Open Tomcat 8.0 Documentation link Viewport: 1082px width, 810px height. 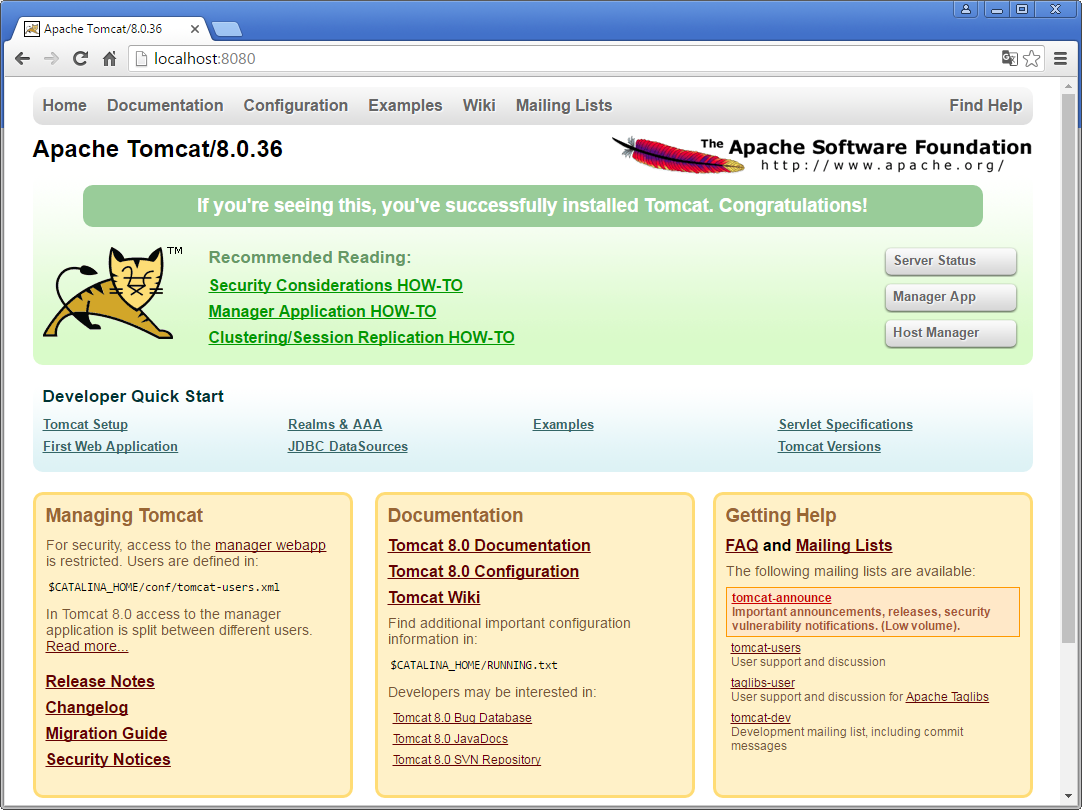coord(489,546)
